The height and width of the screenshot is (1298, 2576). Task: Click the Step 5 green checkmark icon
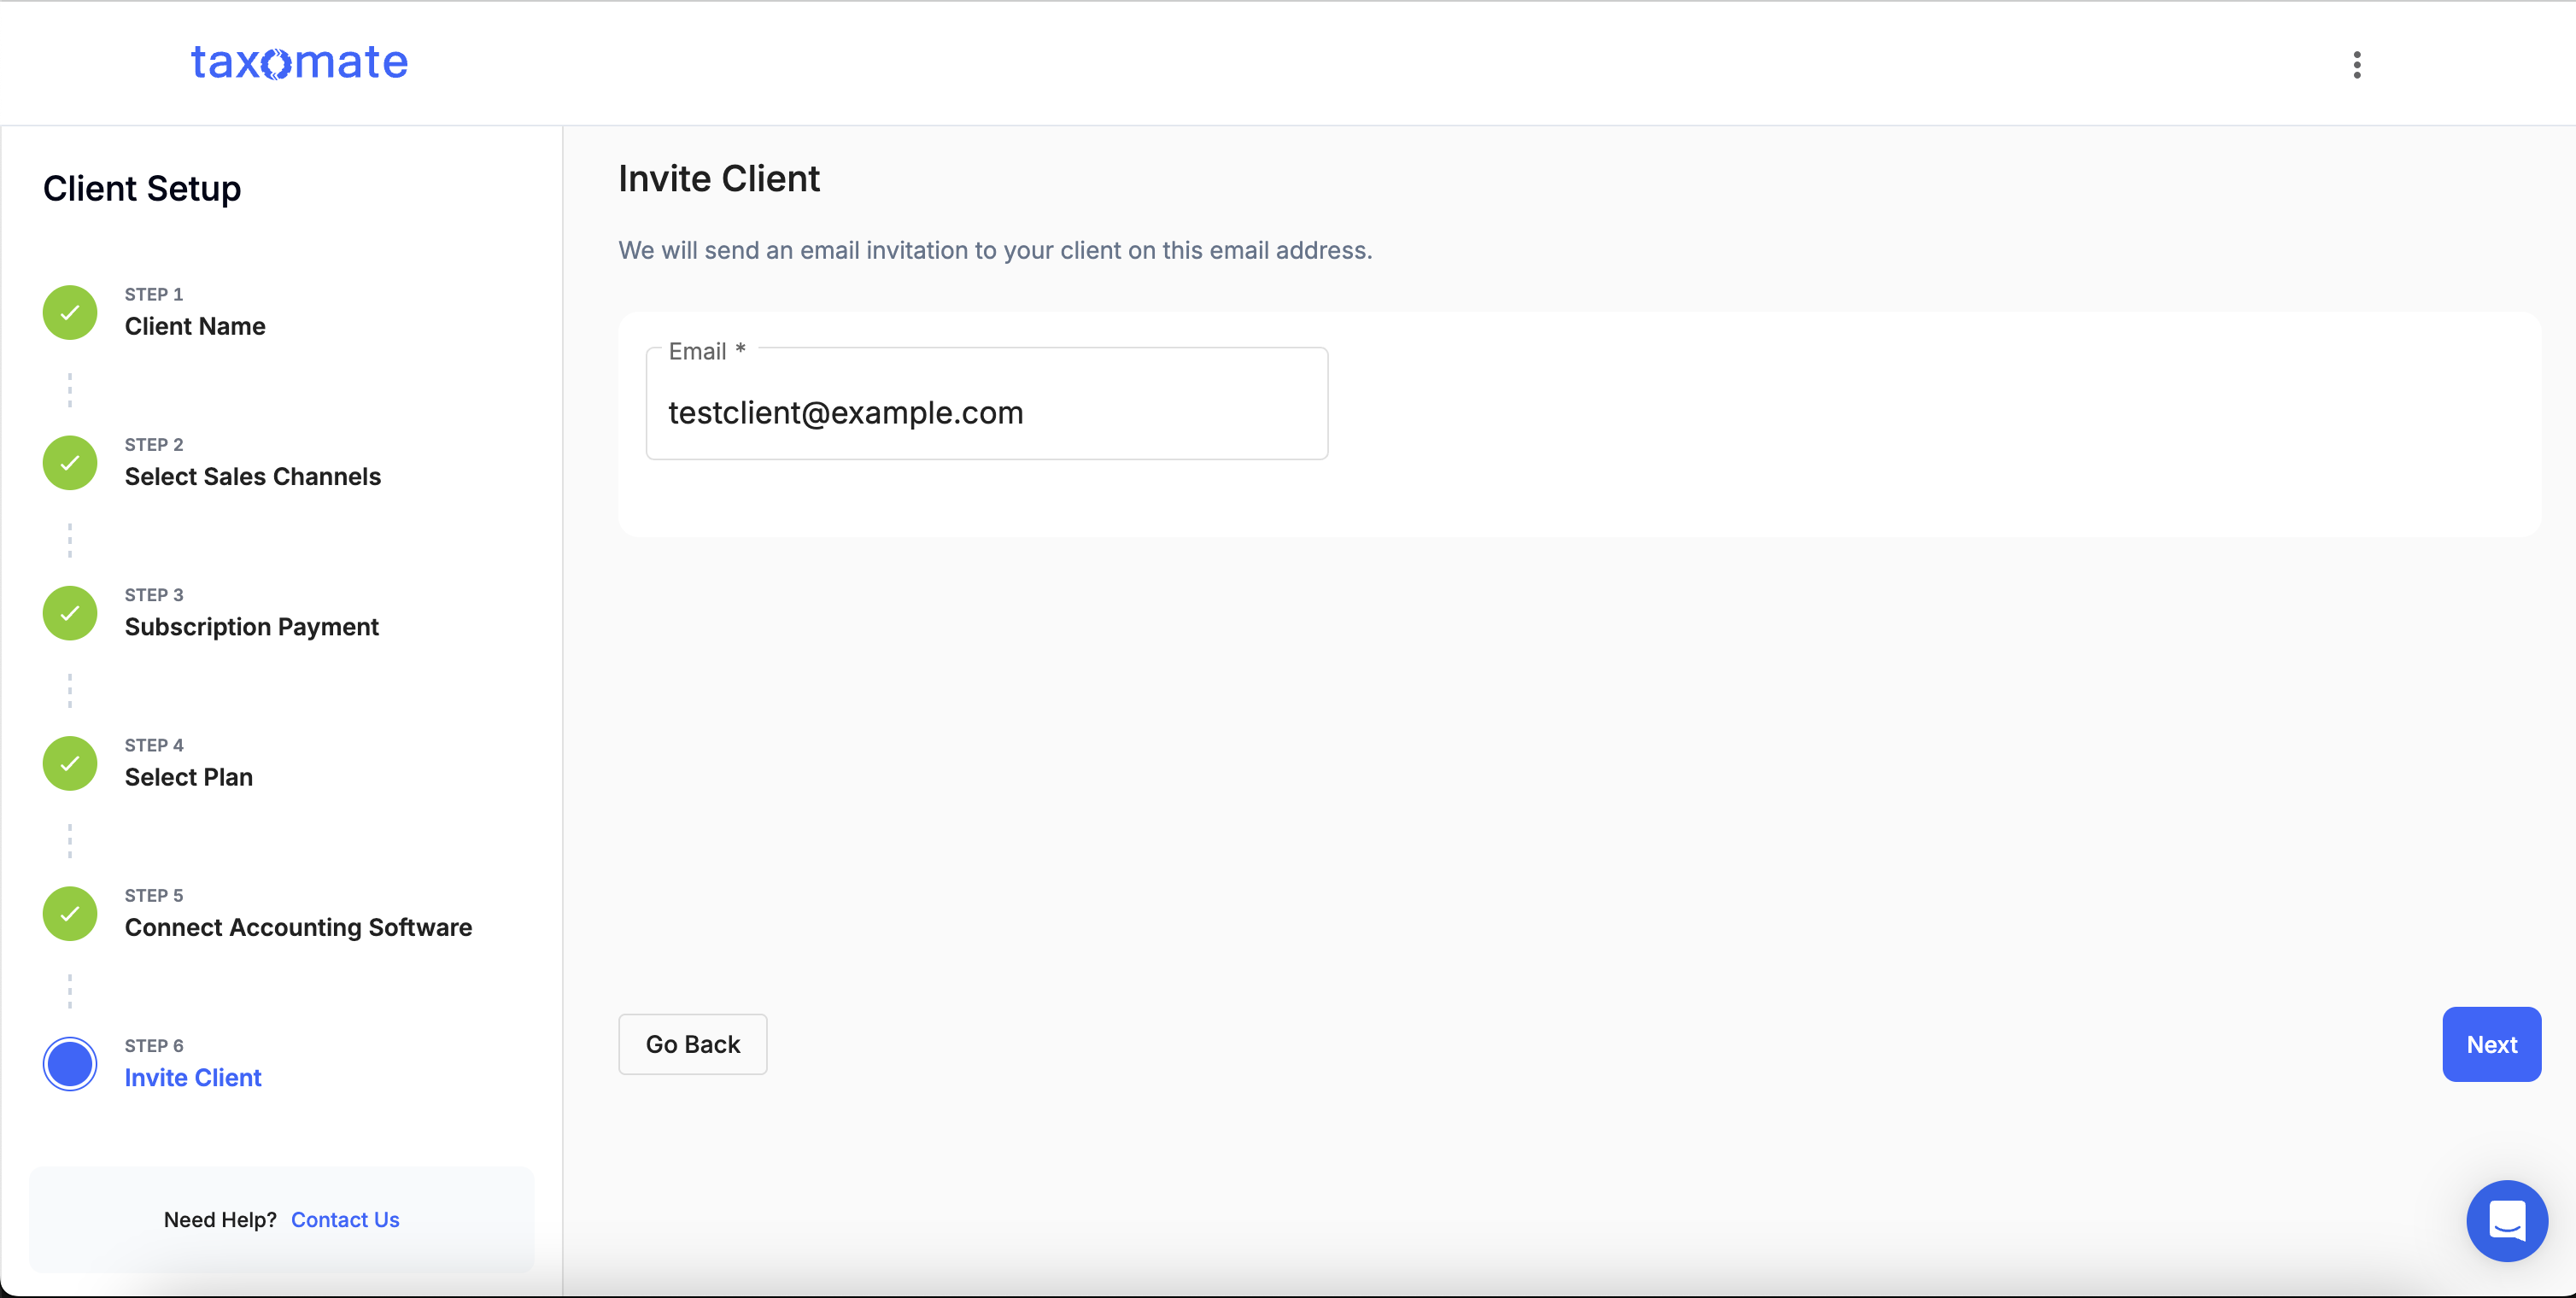(70, 913)
